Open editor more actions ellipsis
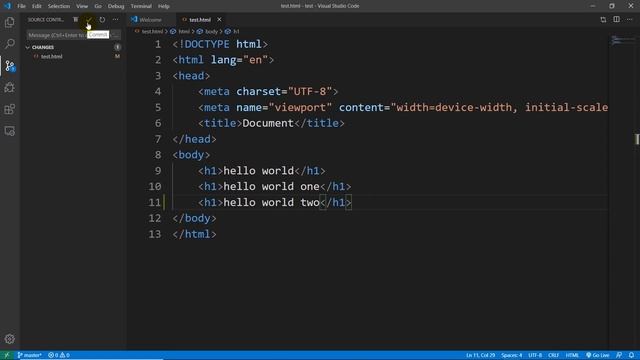This screenshot has width=640, height=360. click(x=629, y=20)
